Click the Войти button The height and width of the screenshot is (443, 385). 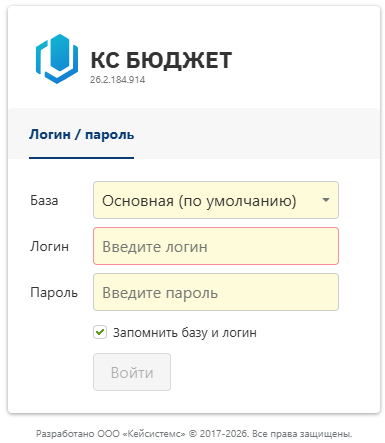coord(132,372)
